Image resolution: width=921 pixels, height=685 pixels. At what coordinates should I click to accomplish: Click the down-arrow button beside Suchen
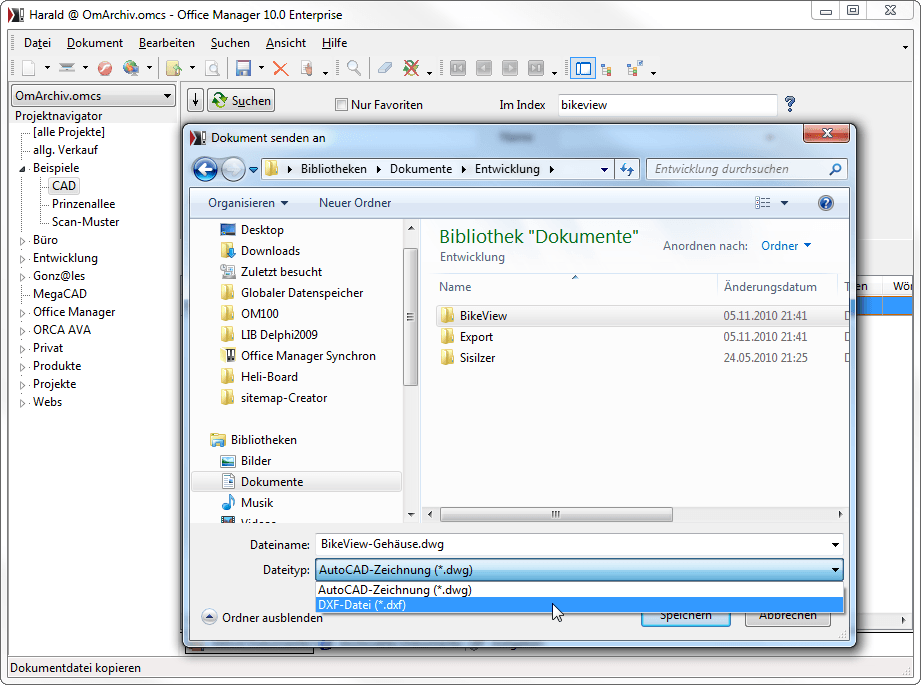coord(196,100)
